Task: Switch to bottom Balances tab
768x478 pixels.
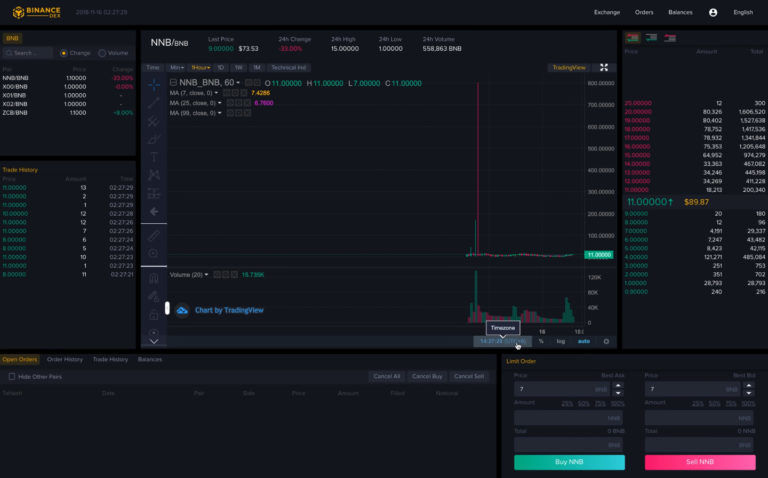Action: click(x=150, y=359)
